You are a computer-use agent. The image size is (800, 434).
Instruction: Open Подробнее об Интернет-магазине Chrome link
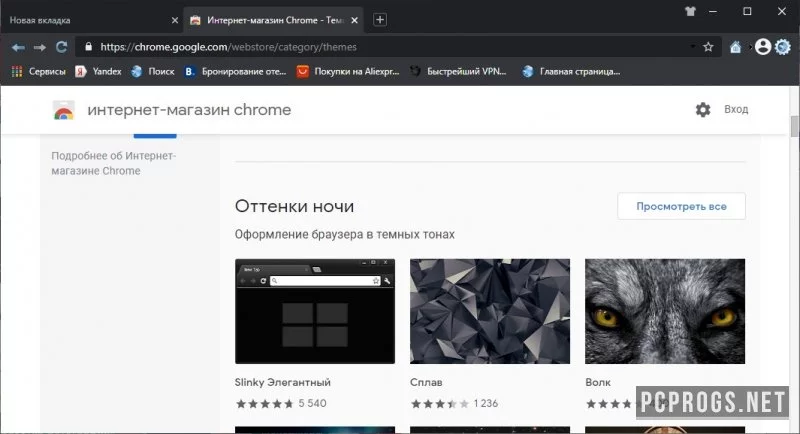point(113,163)
